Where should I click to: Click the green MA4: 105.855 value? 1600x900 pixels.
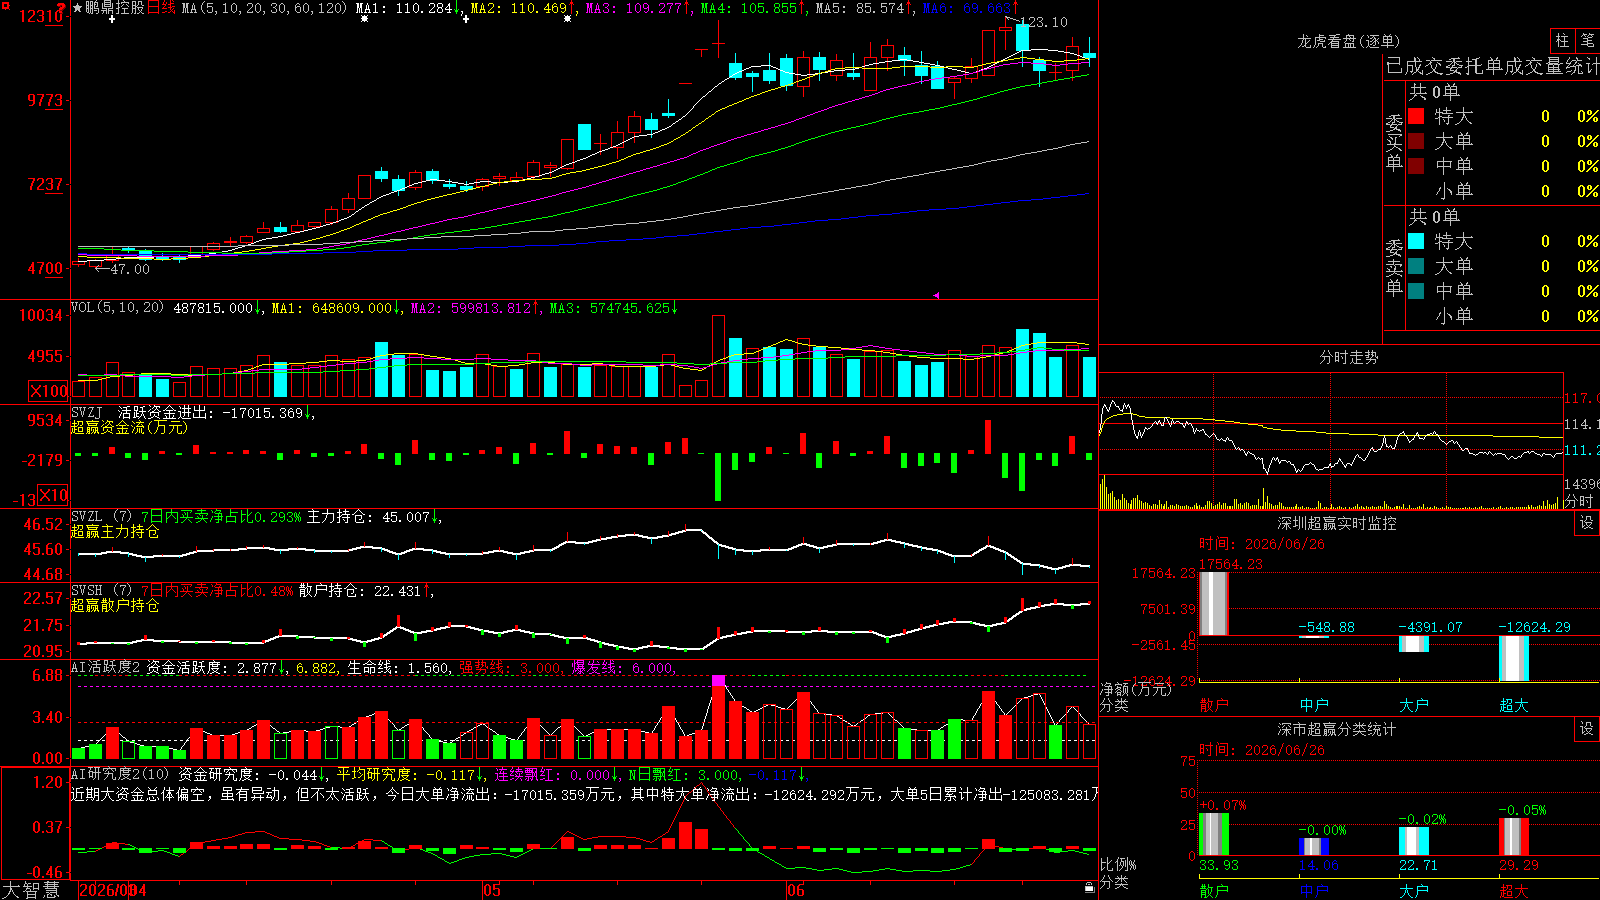(x=753, y=8)
